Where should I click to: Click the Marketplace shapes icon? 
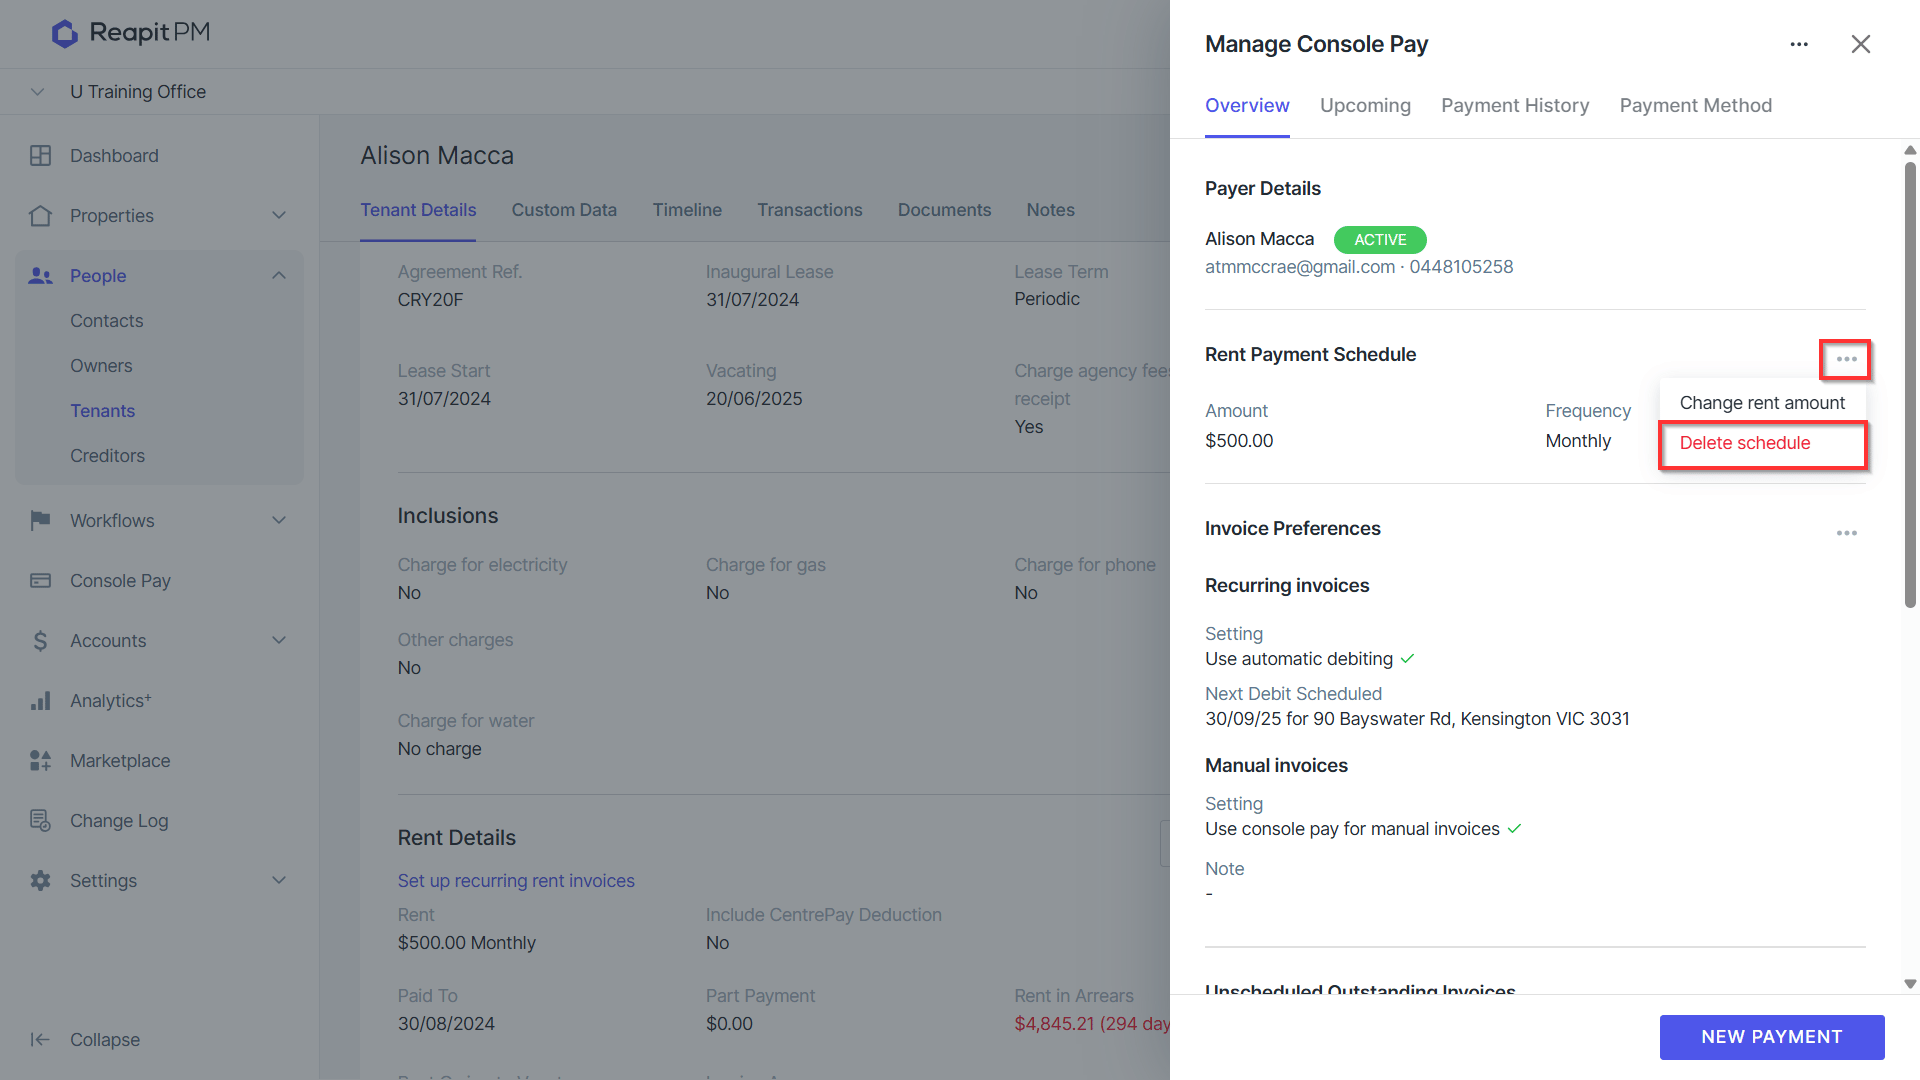click(x=40, y=761)
